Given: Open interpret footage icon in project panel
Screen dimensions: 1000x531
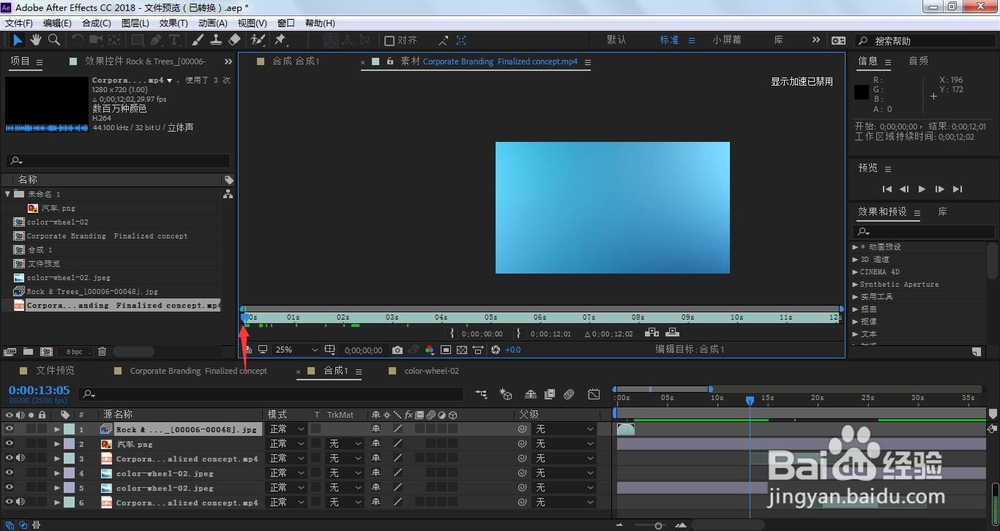Looking at the screenshot, I should [x=10, y=351].
